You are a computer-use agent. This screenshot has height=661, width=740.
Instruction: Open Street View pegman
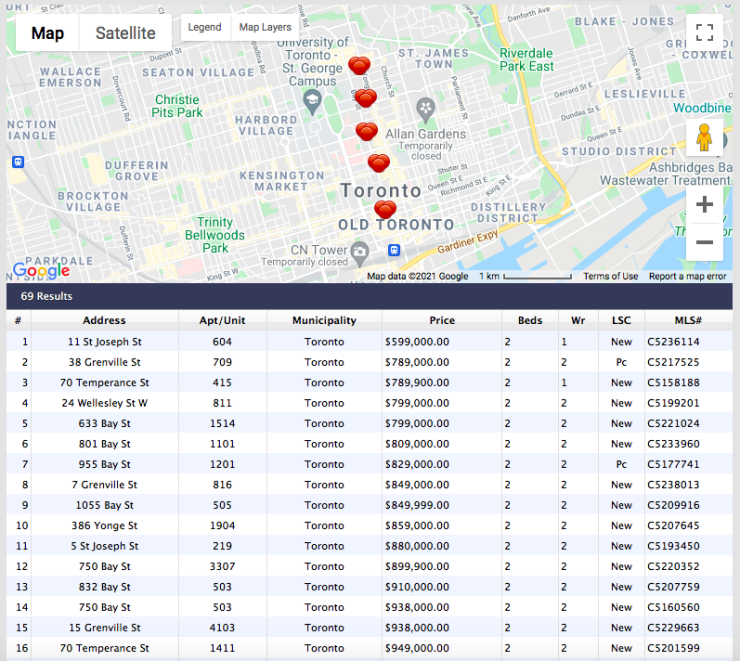pos(704,138)
